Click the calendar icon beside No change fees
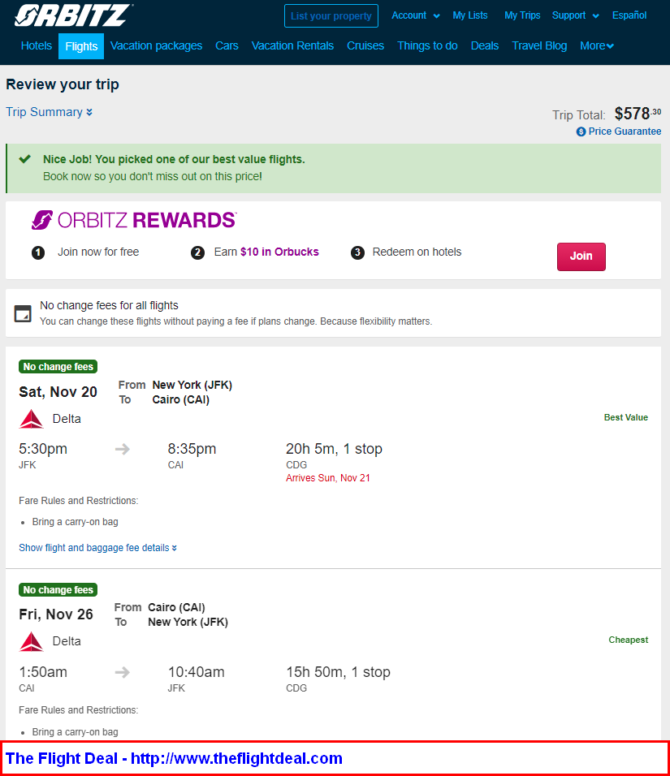Viewport: 670px width, 776px height. pos(23,313)
